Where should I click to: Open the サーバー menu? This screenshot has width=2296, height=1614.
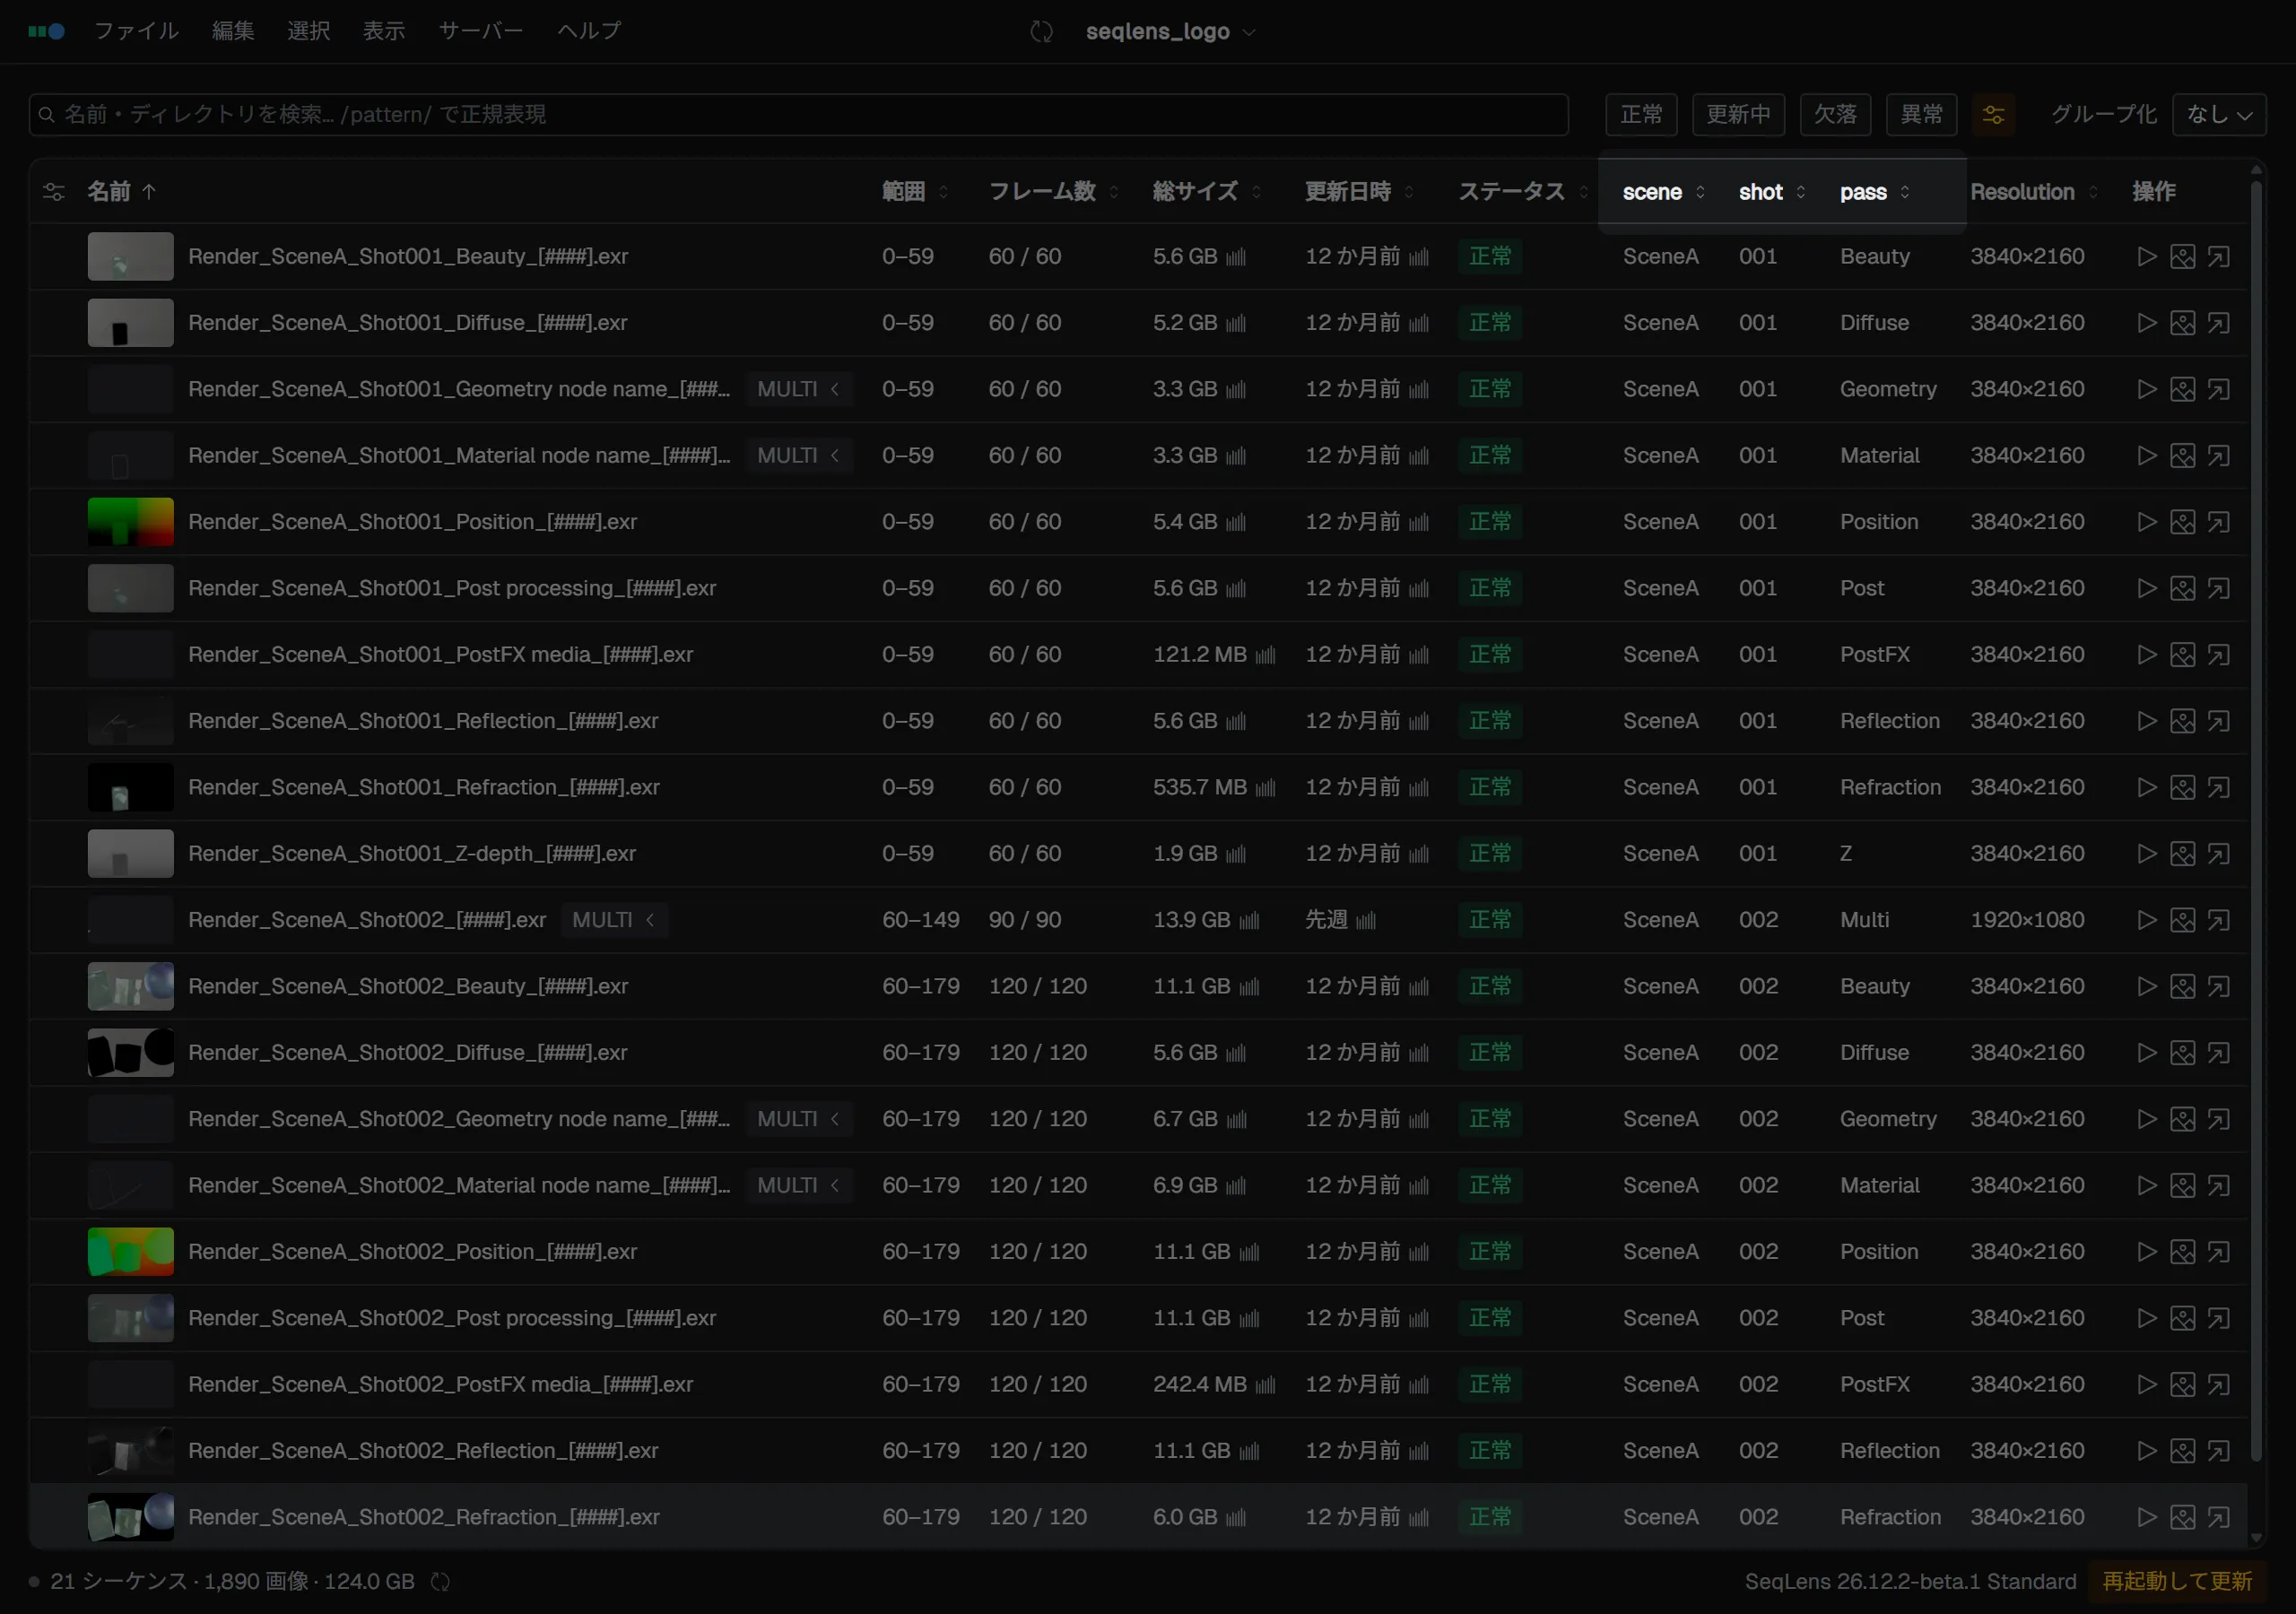tap(481, 31)
